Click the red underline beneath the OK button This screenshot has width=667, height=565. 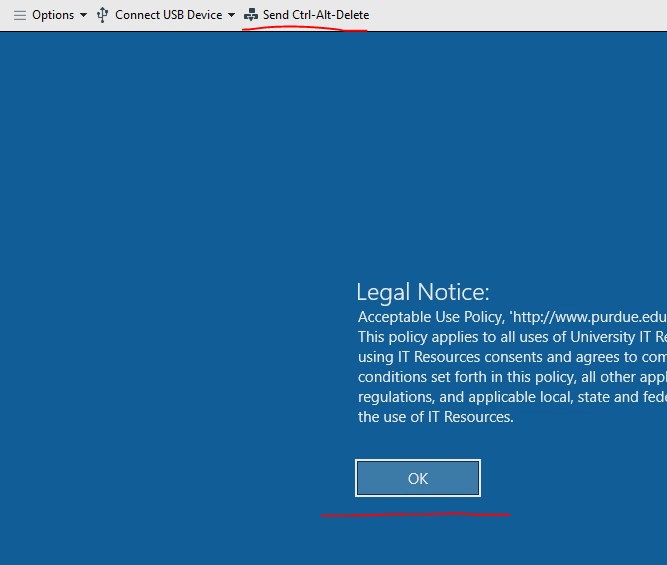pos(415,515)
